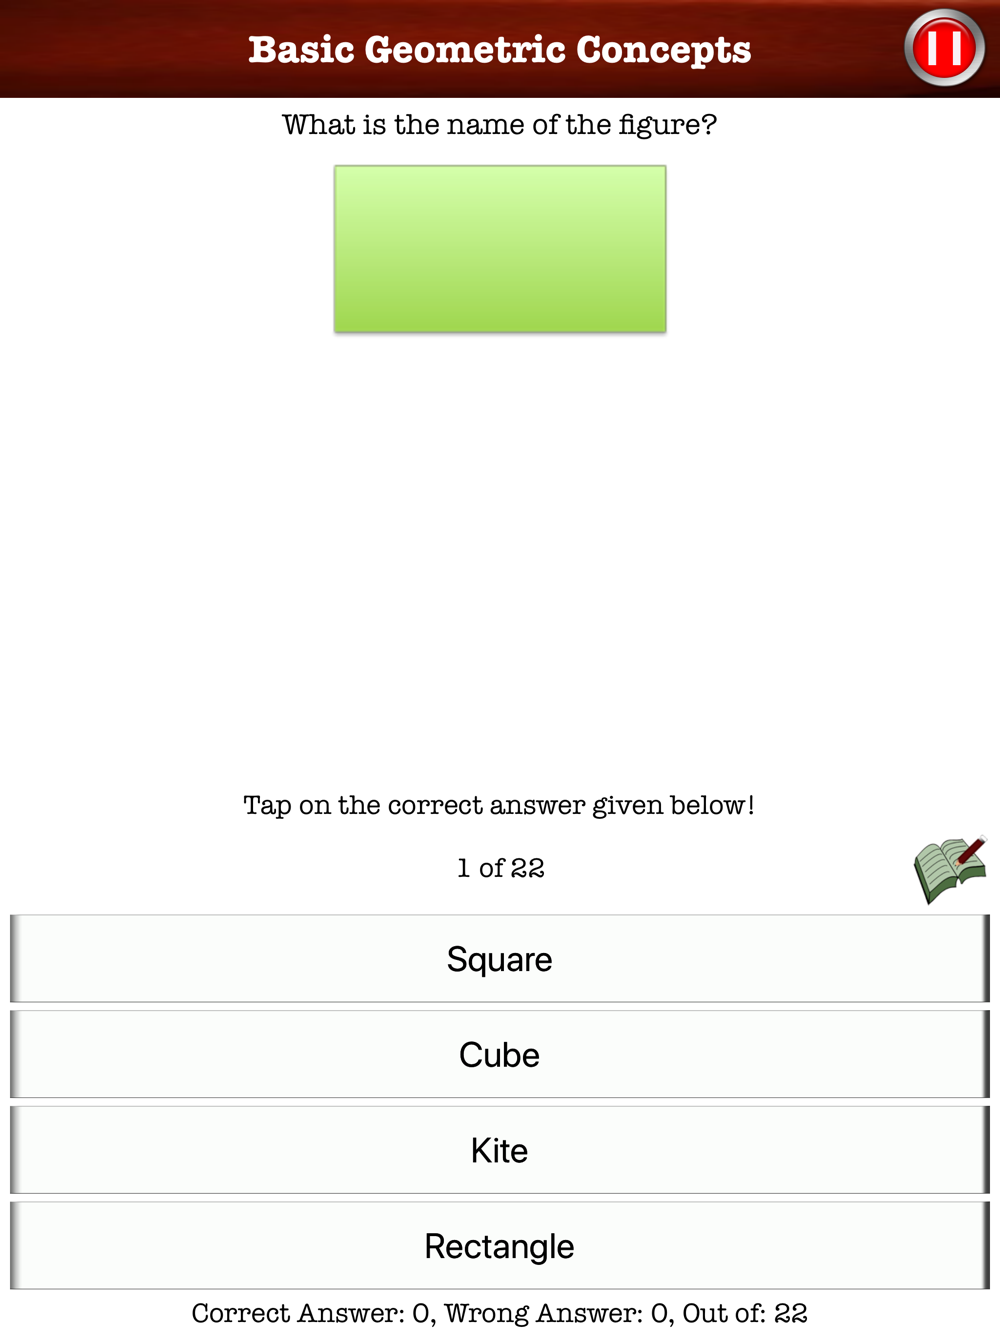The image size is (1000, 1334).
Task: Click the Basic Geometric Concepts title
Action: 500,49
